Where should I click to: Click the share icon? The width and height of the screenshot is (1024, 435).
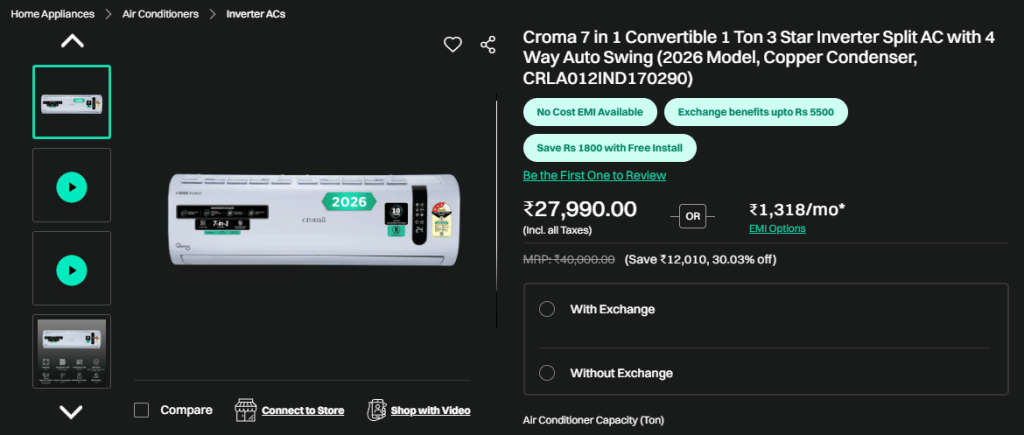pos(488,44)
